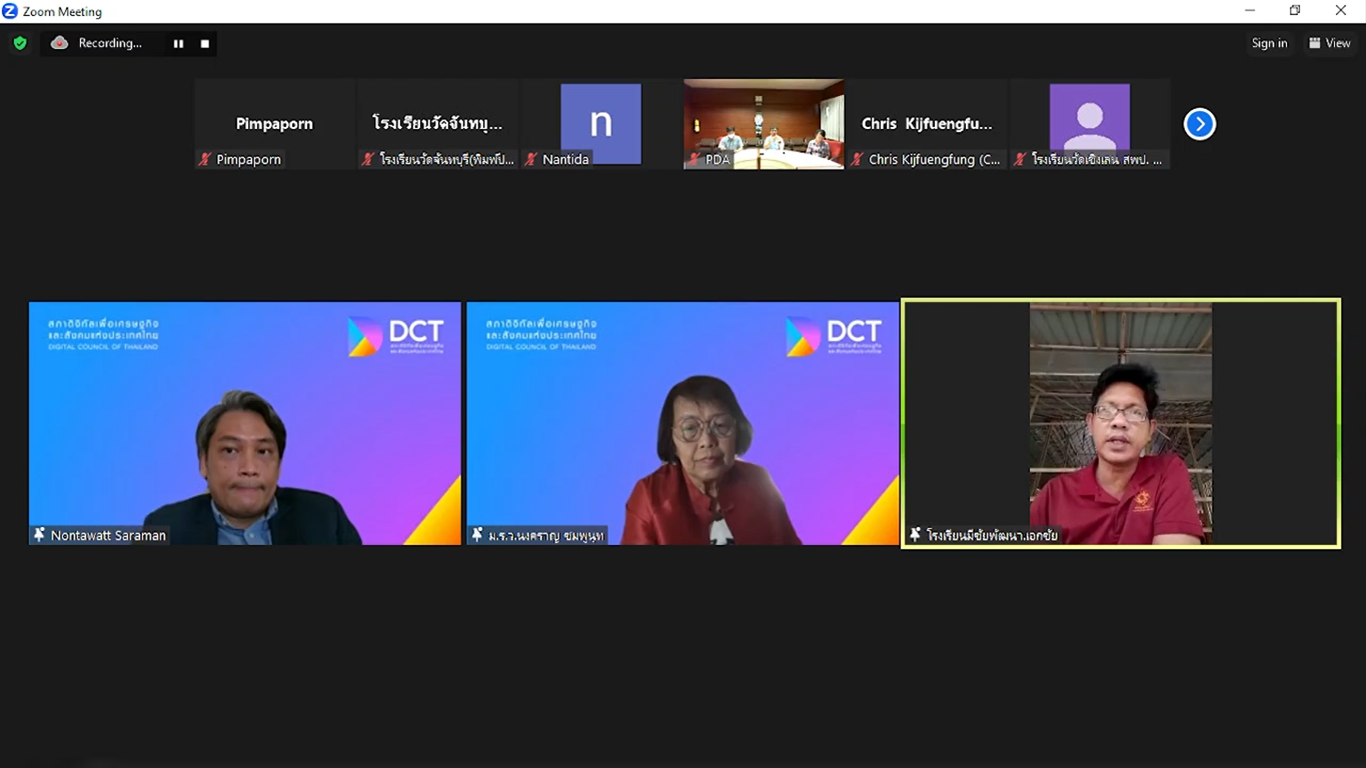
Task: Click the green encryption shield icon
Action: [20, 43]
